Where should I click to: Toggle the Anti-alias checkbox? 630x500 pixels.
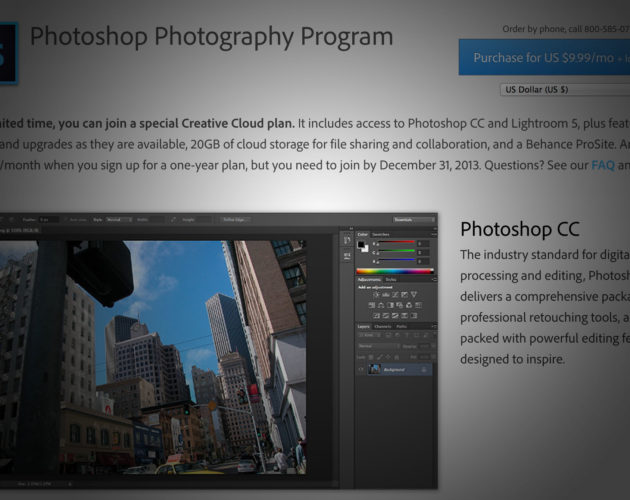point(65,219)
